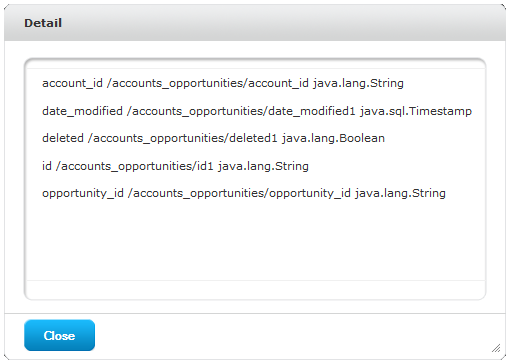Click the Detail dialog title

(x=43, y=23)
